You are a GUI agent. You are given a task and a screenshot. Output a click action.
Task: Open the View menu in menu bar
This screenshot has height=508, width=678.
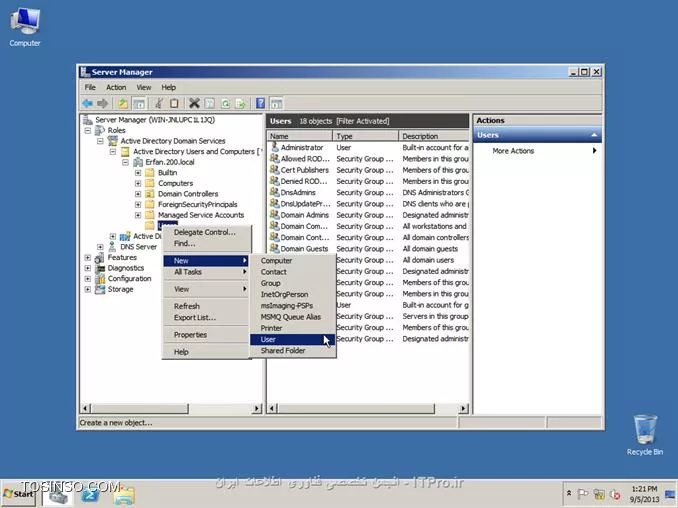click(144, 87)
